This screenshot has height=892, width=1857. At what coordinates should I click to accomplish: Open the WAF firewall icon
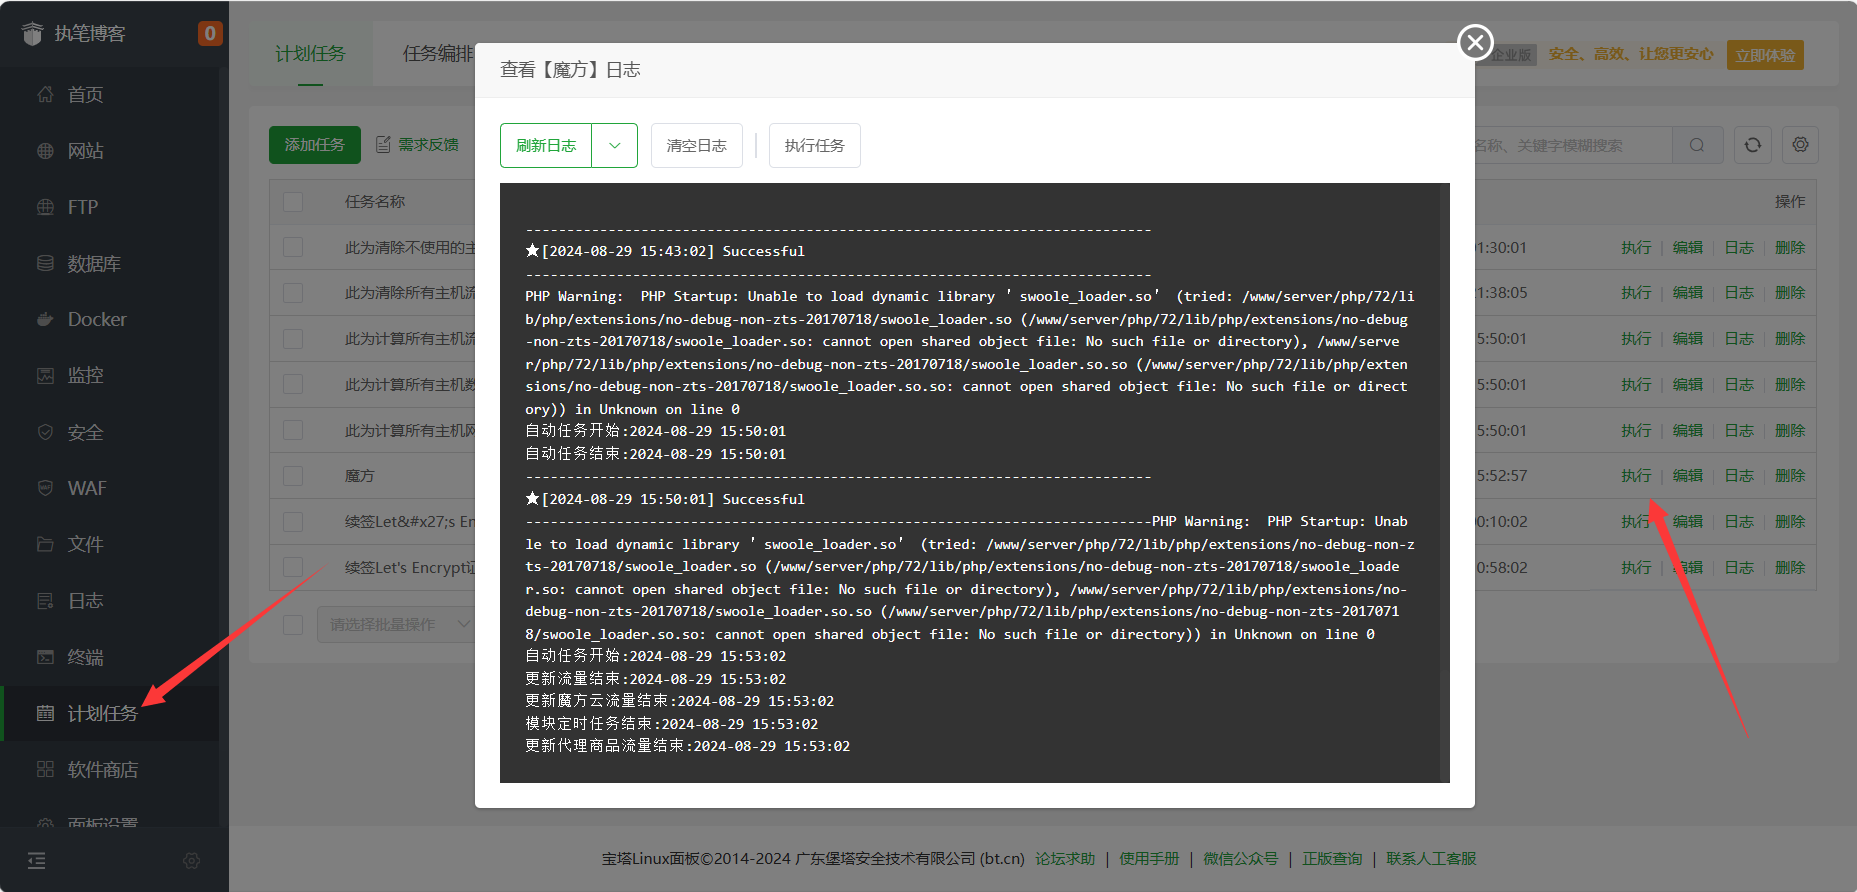tap(45, 488)
